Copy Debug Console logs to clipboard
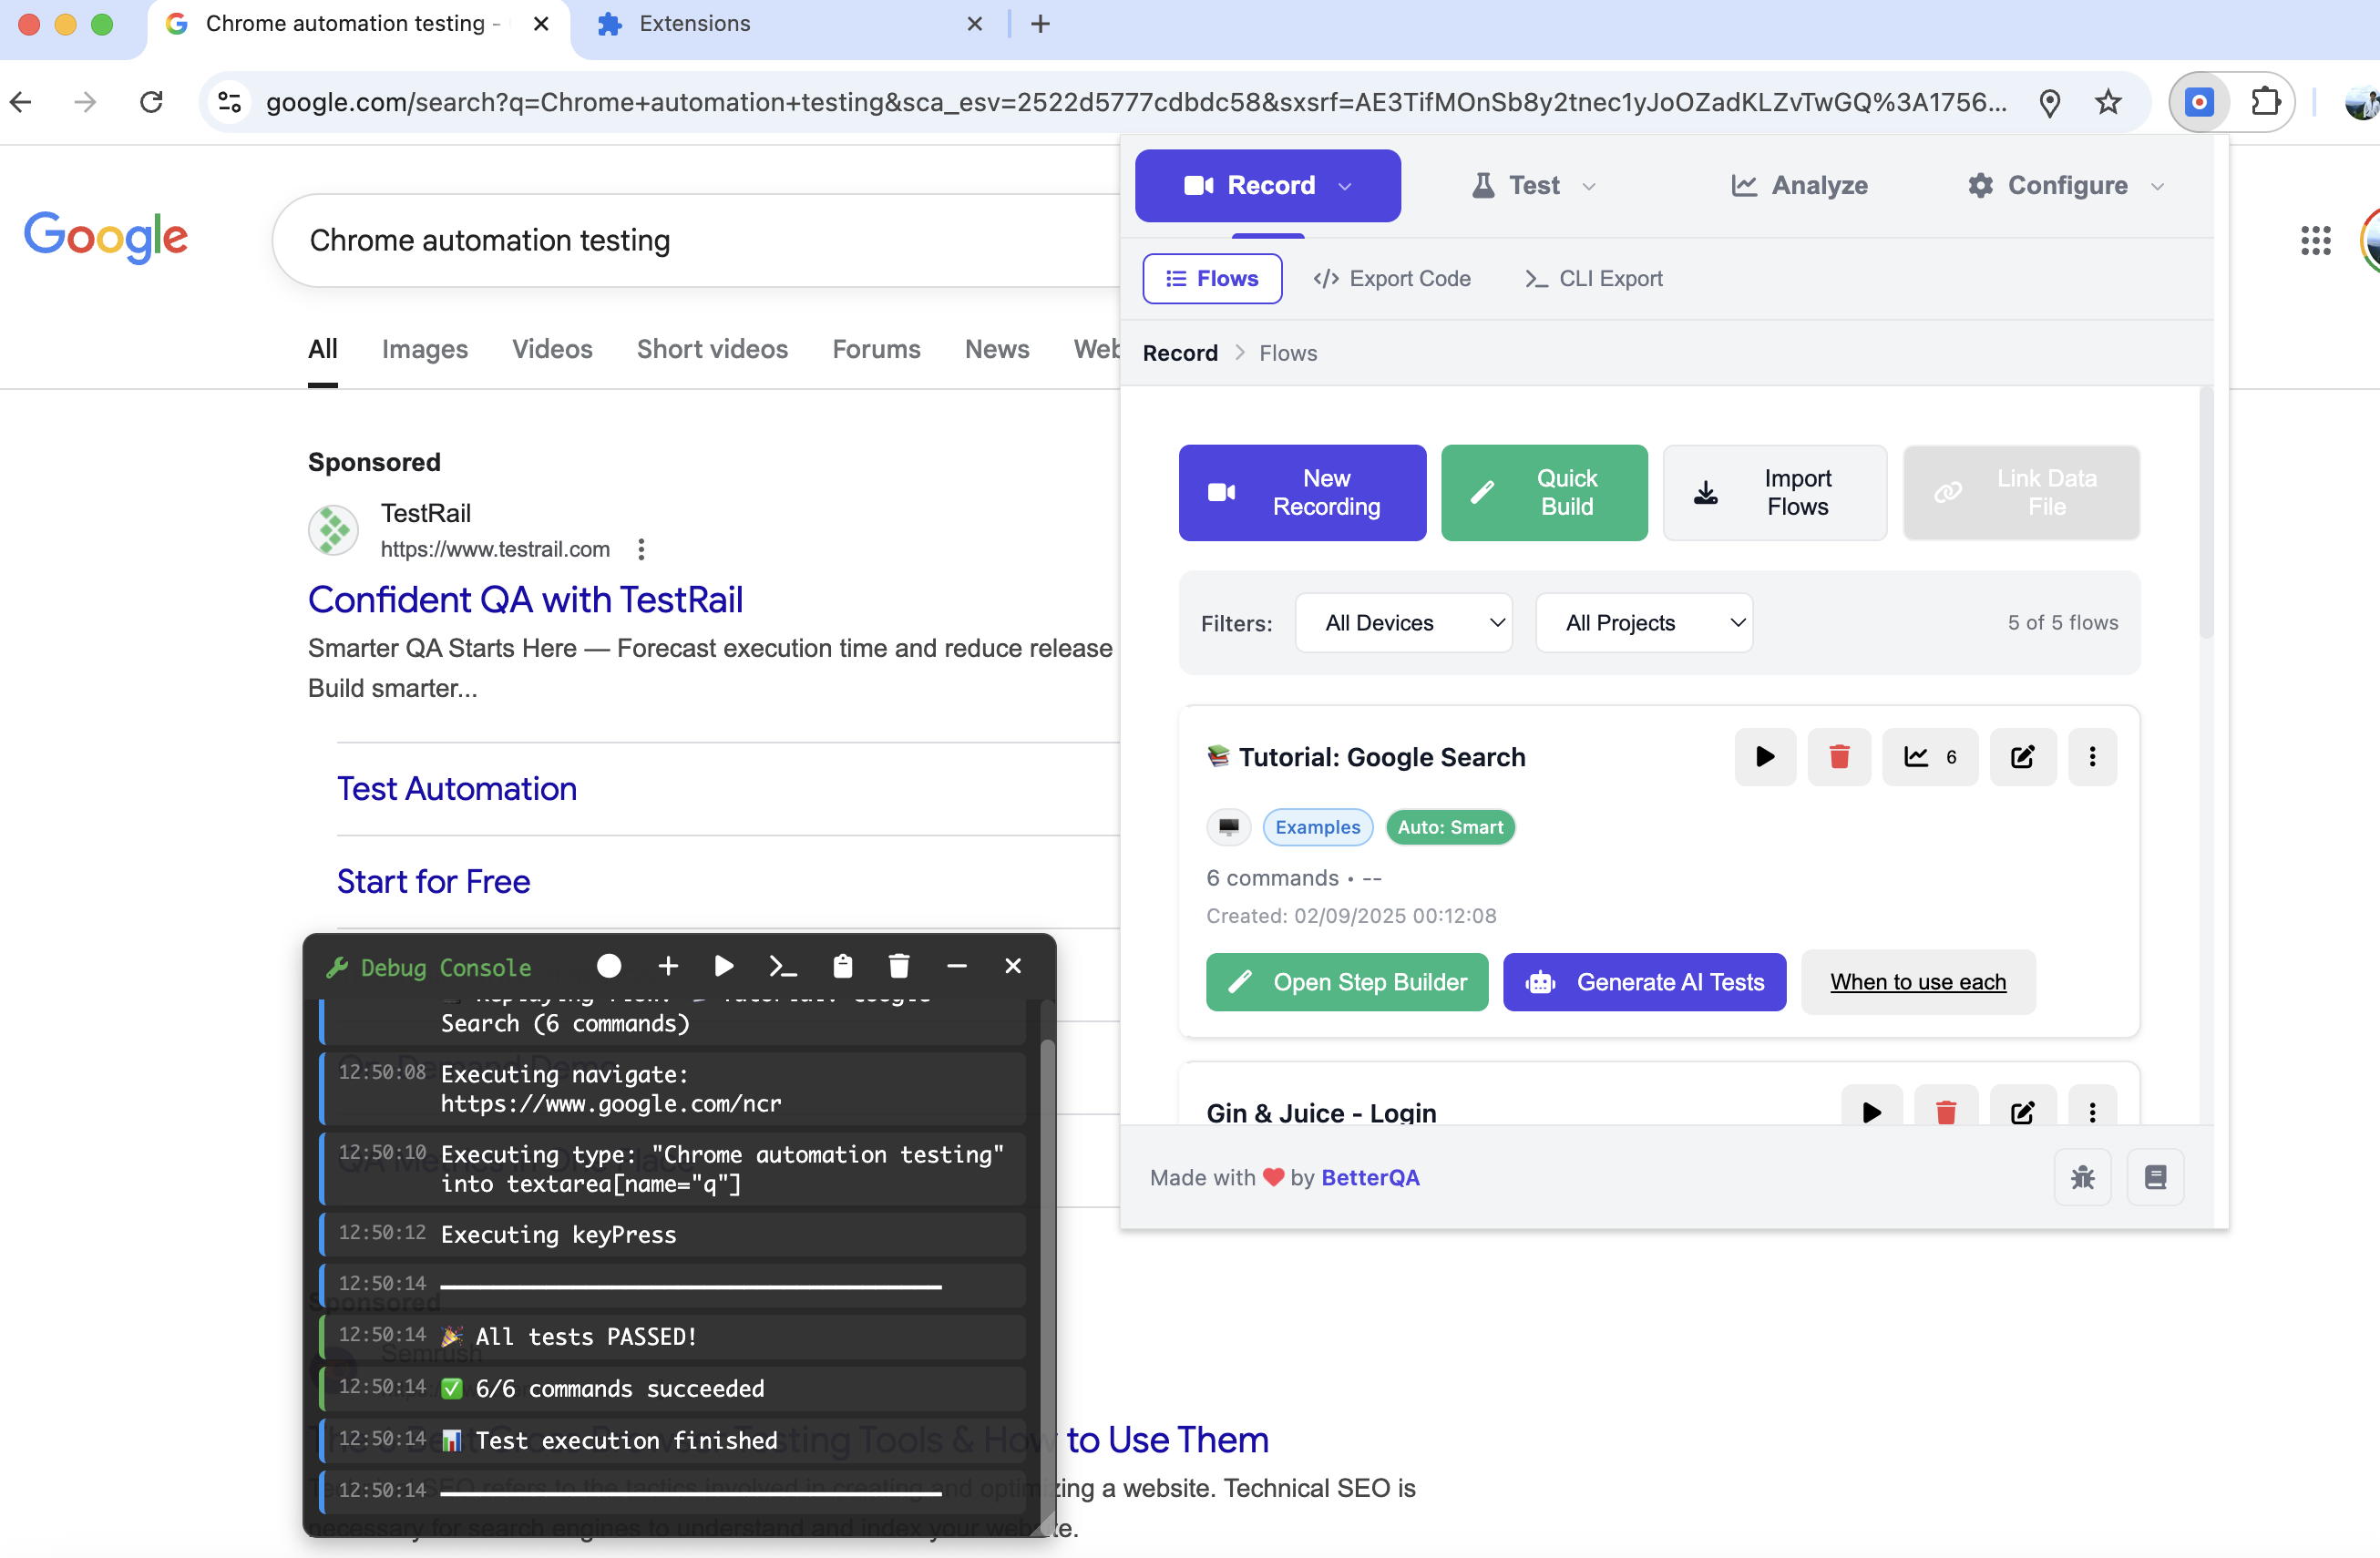This screenshot has width=2380, height=1558. tap(842, 966)
